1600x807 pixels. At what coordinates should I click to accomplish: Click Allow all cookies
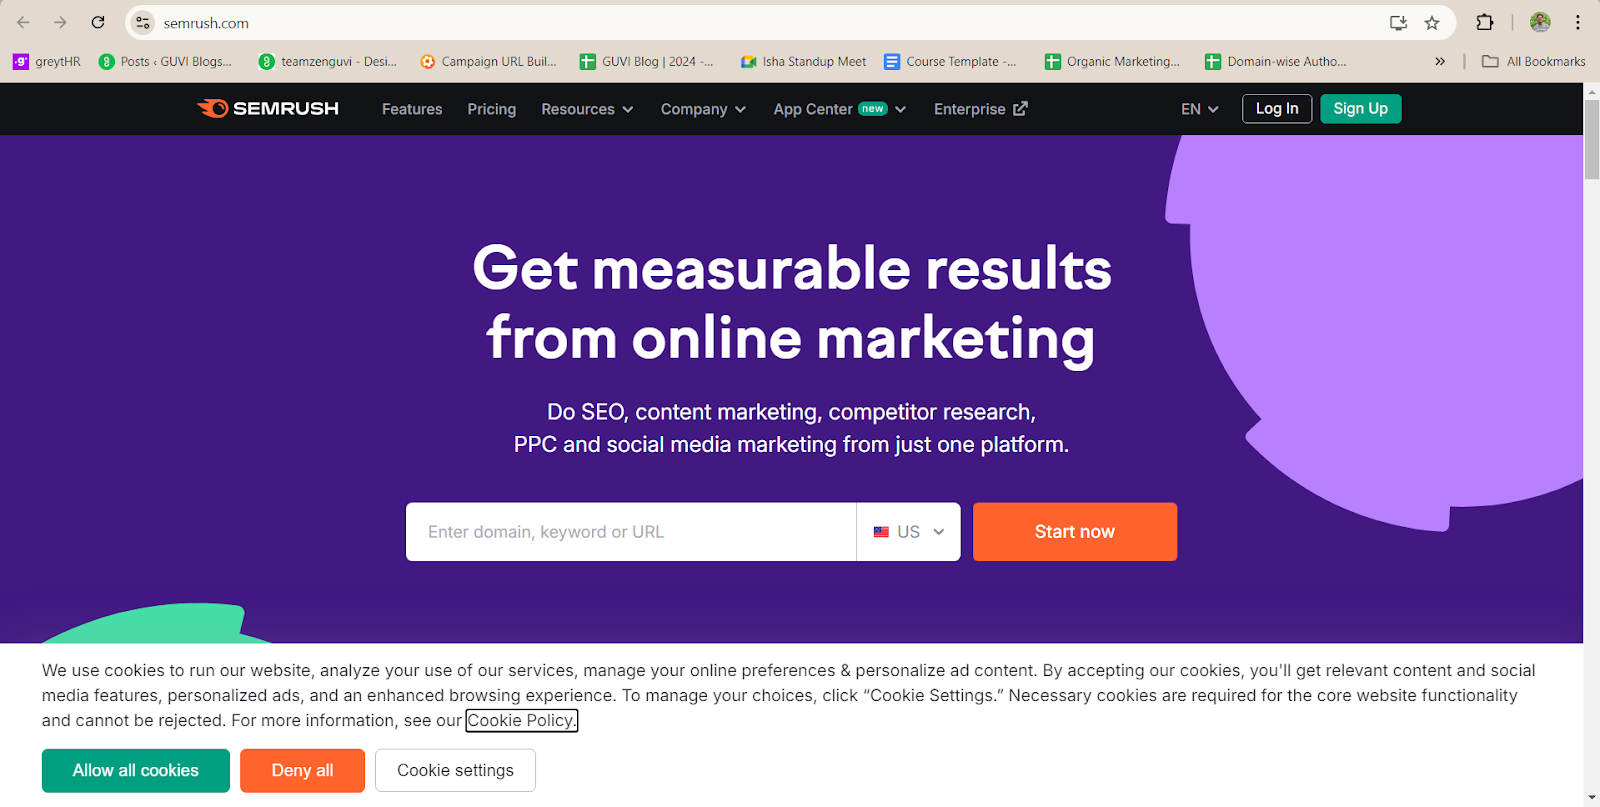click(136, 770)
